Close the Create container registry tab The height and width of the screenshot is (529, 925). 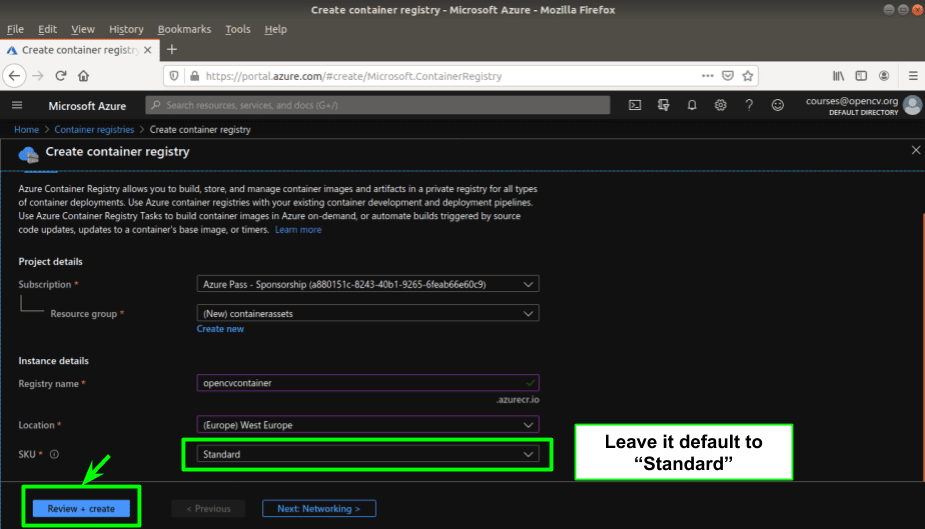point(147,50)
